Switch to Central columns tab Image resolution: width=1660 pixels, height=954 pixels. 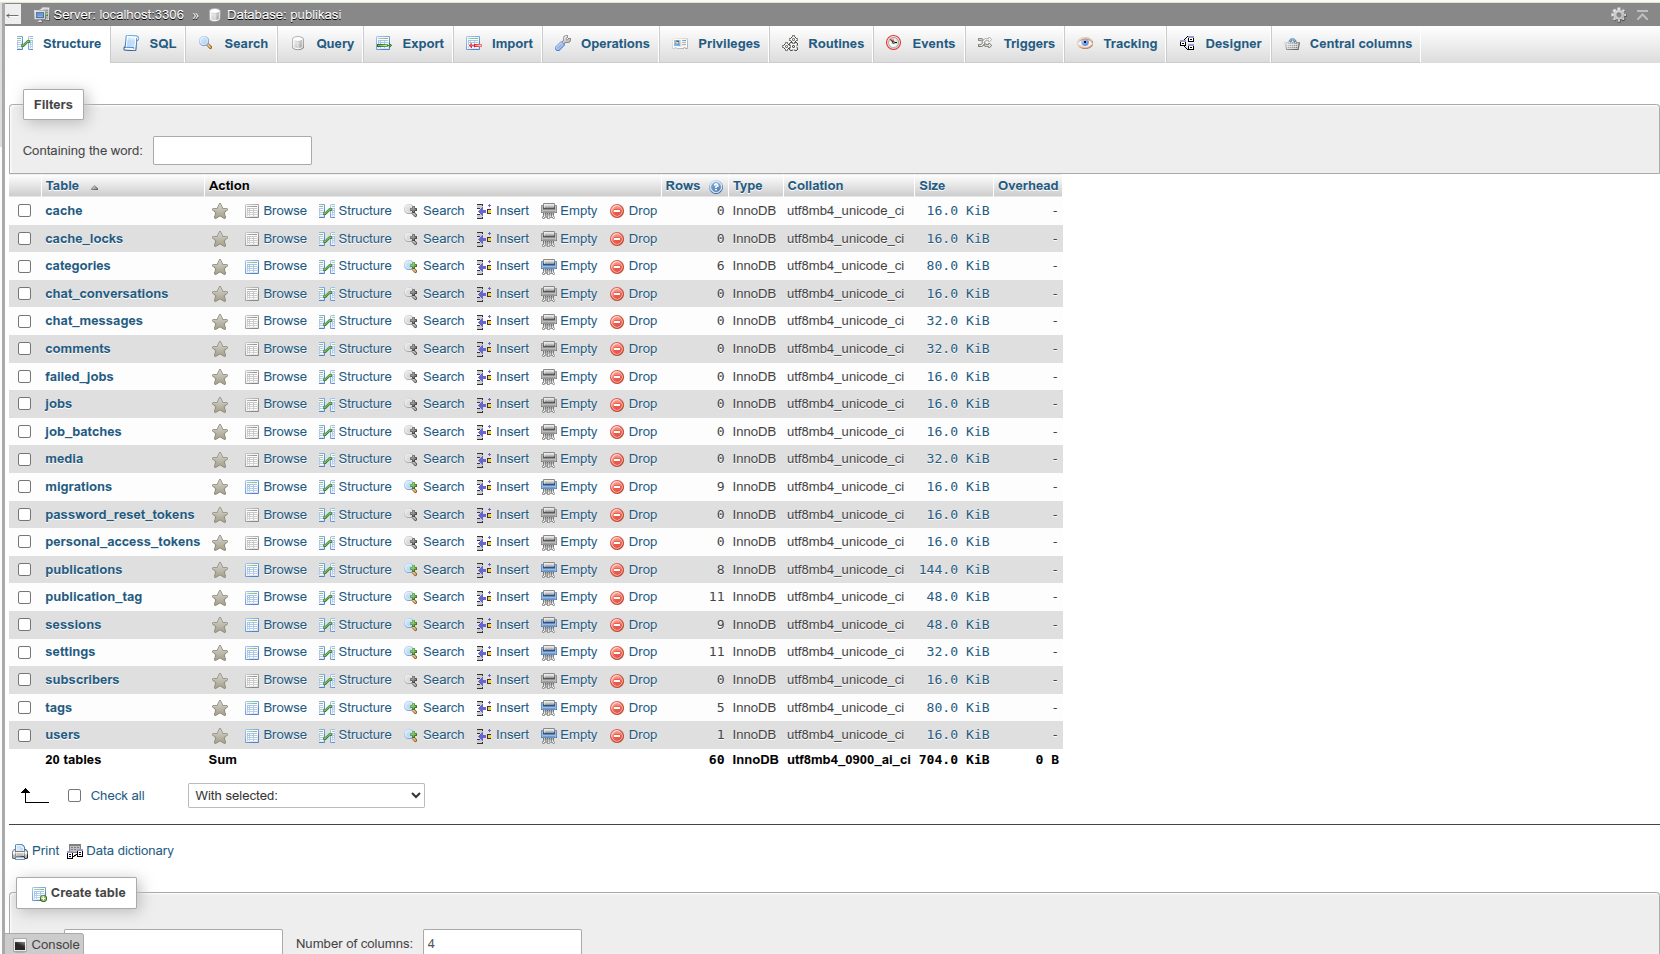[x=1348, y=44]
